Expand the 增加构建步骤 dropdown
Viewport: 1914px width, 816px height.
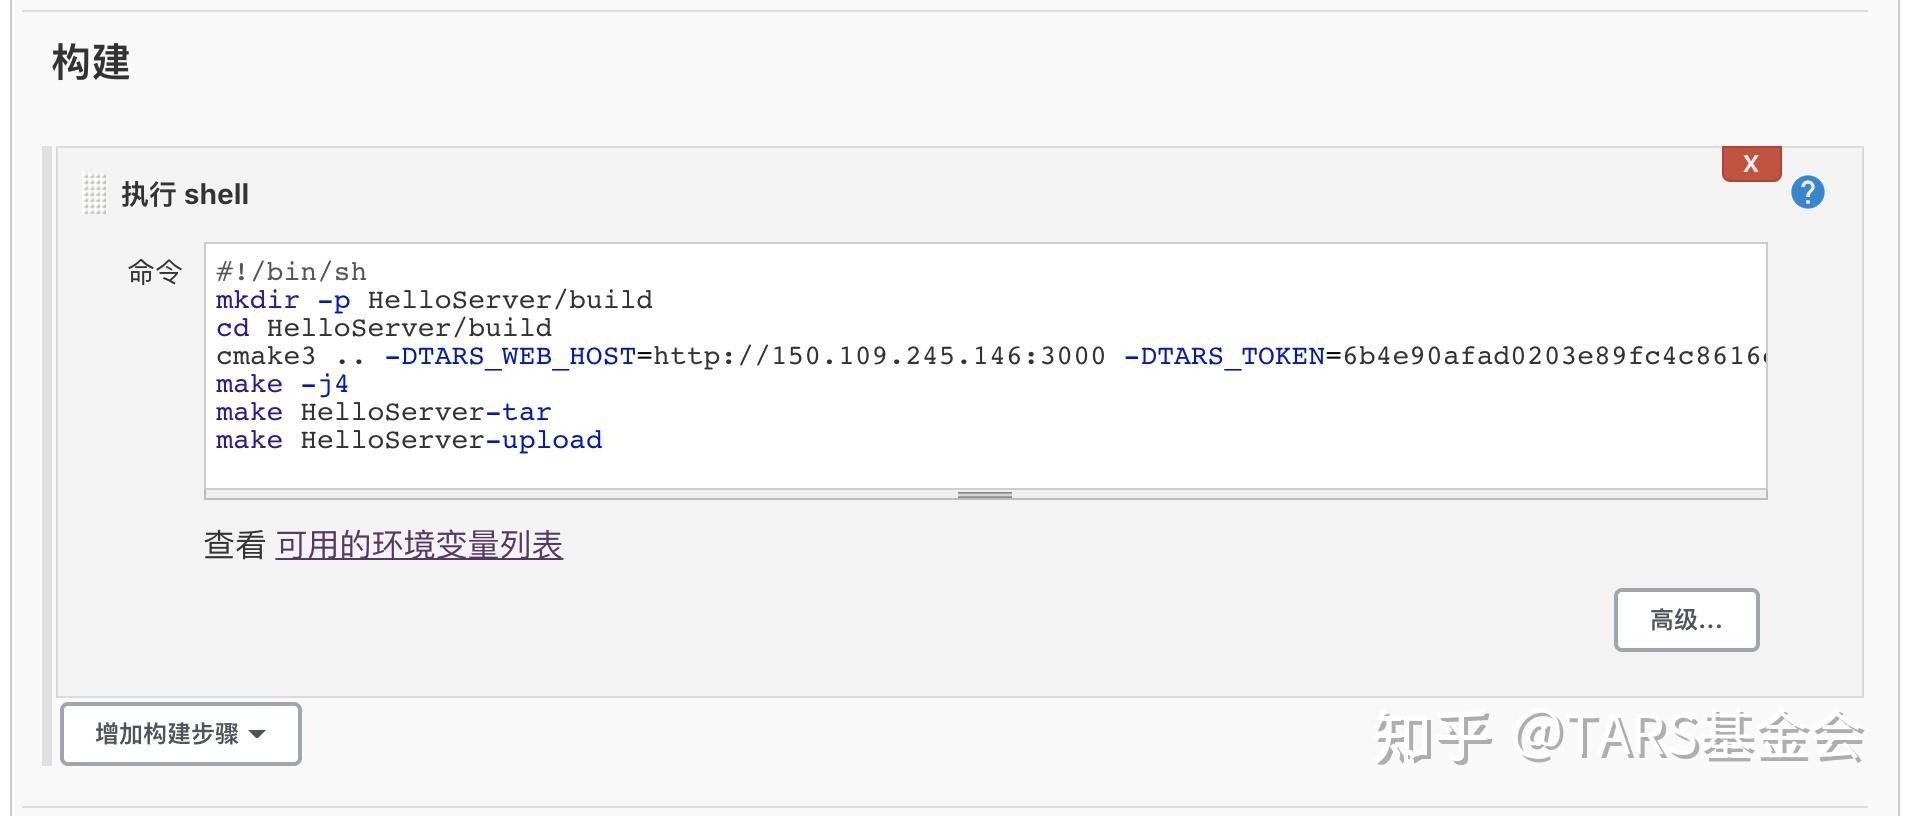(x=180, y=734)
